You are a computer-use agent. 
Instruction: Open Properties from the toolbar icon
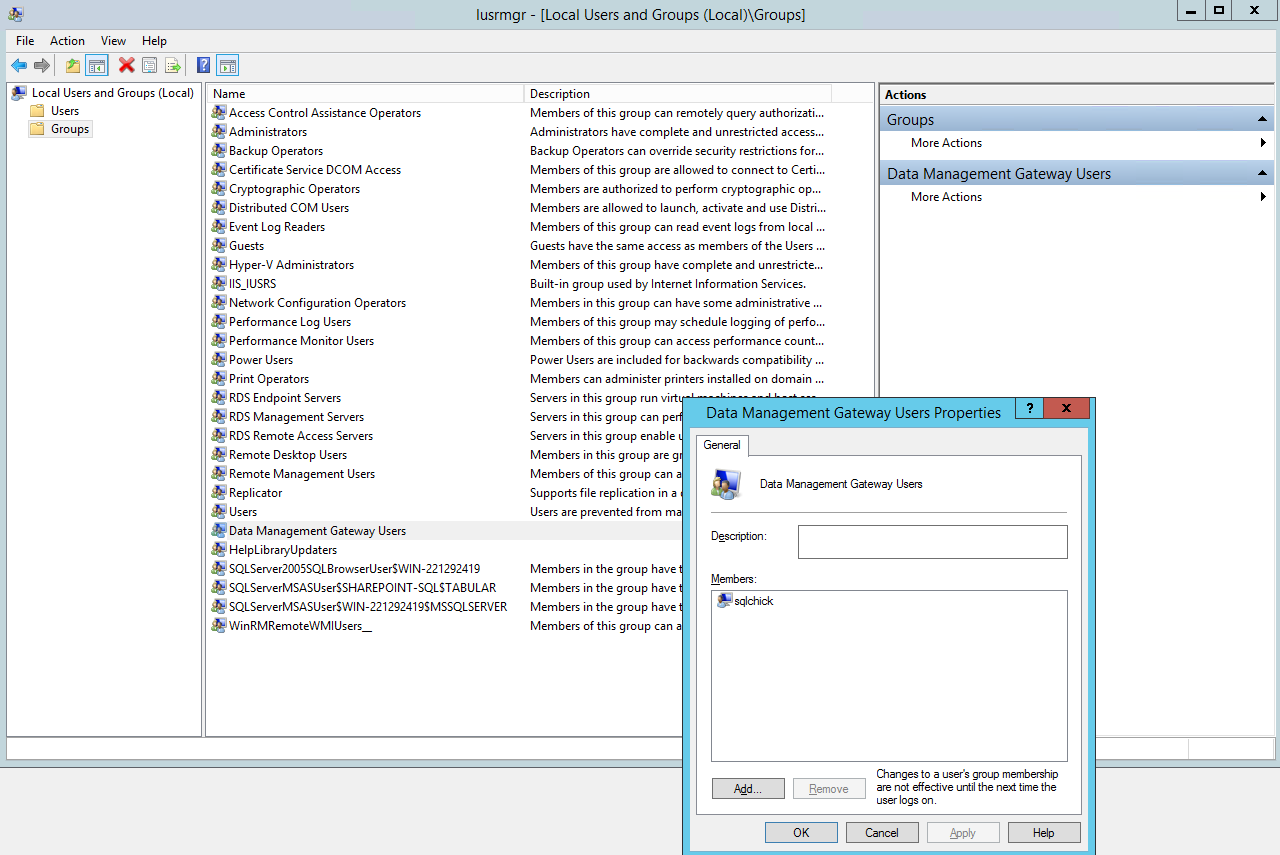149,66
